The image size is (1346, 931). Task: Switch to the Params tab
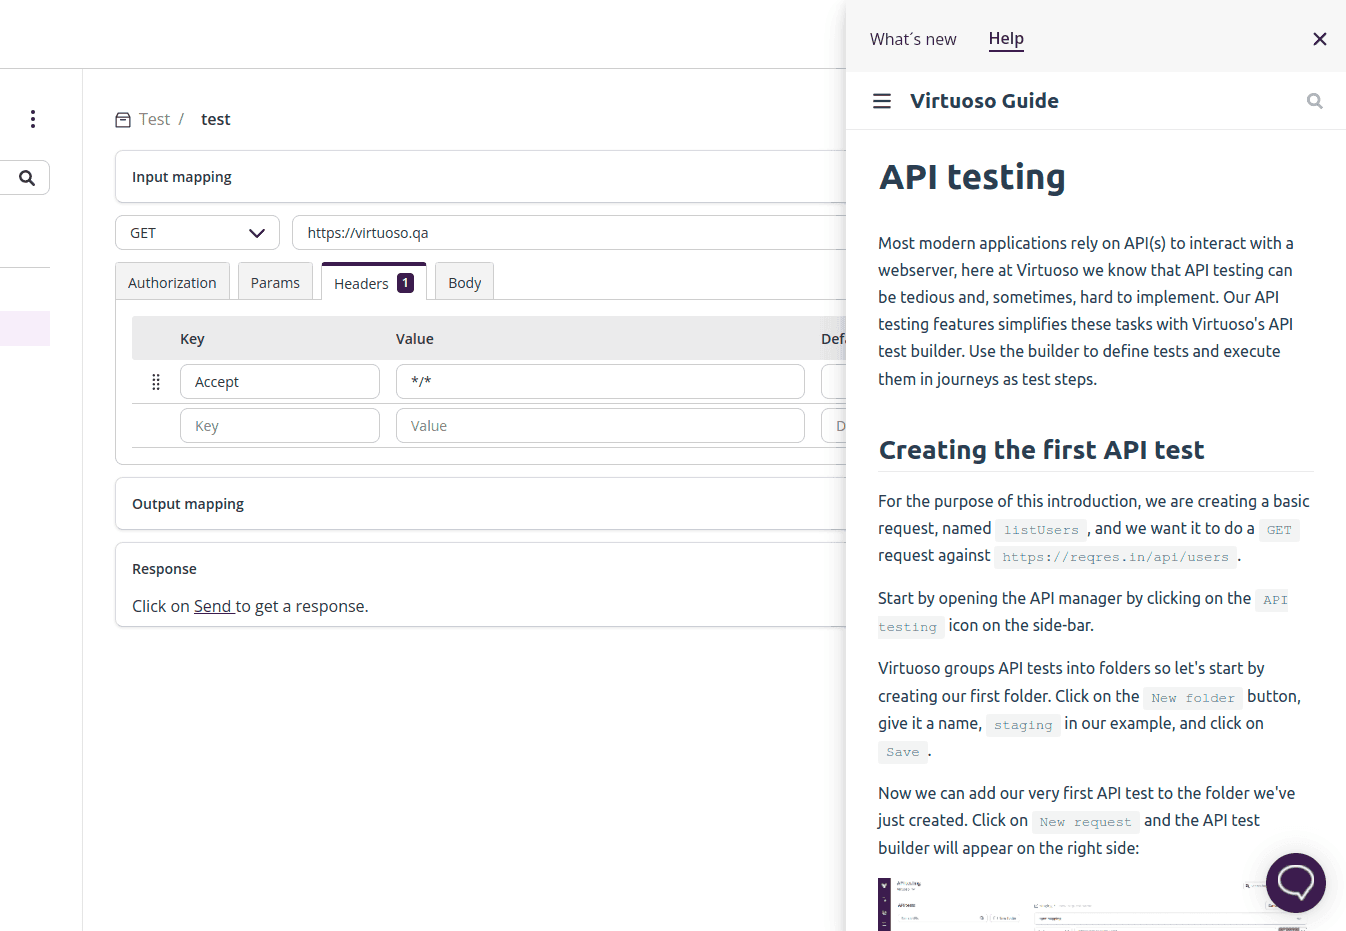[275, 283]
